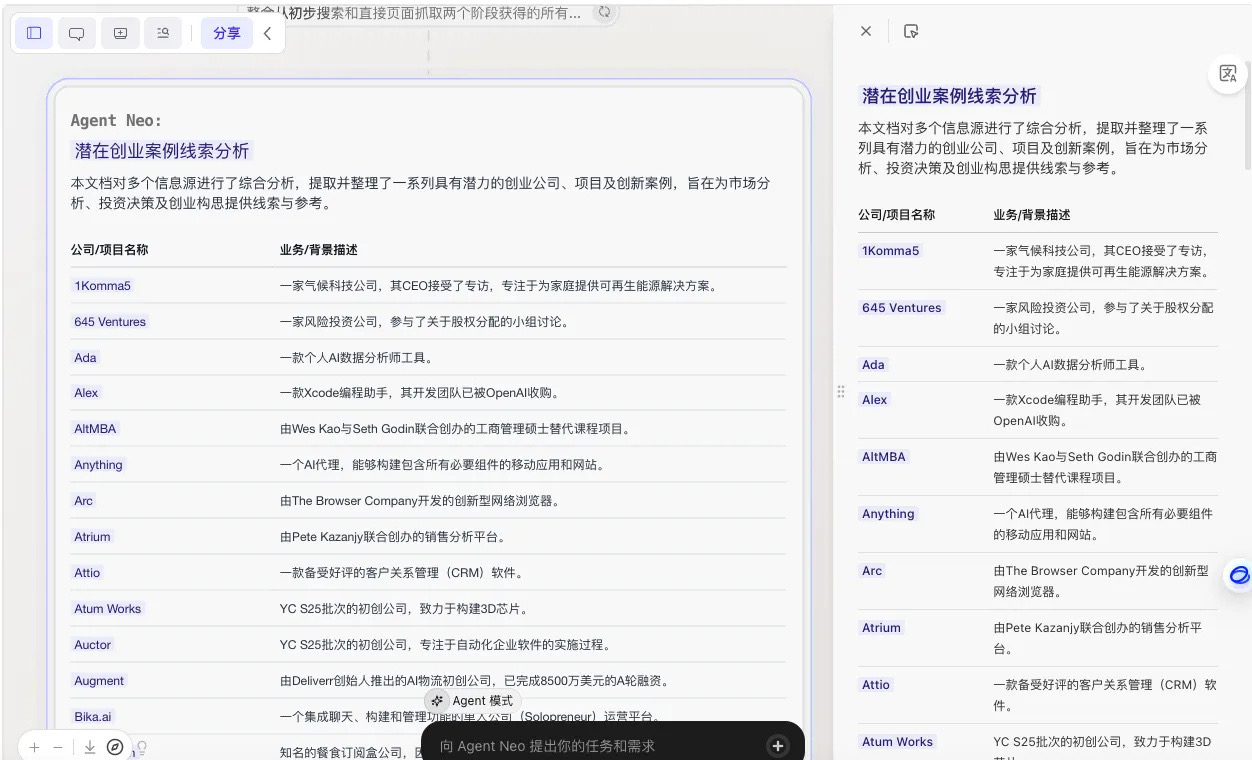Click the pointer-select icon in right panel
The height and width of the screenshot is (760, 1252).
pyautogui.click(x=911, y=31)
